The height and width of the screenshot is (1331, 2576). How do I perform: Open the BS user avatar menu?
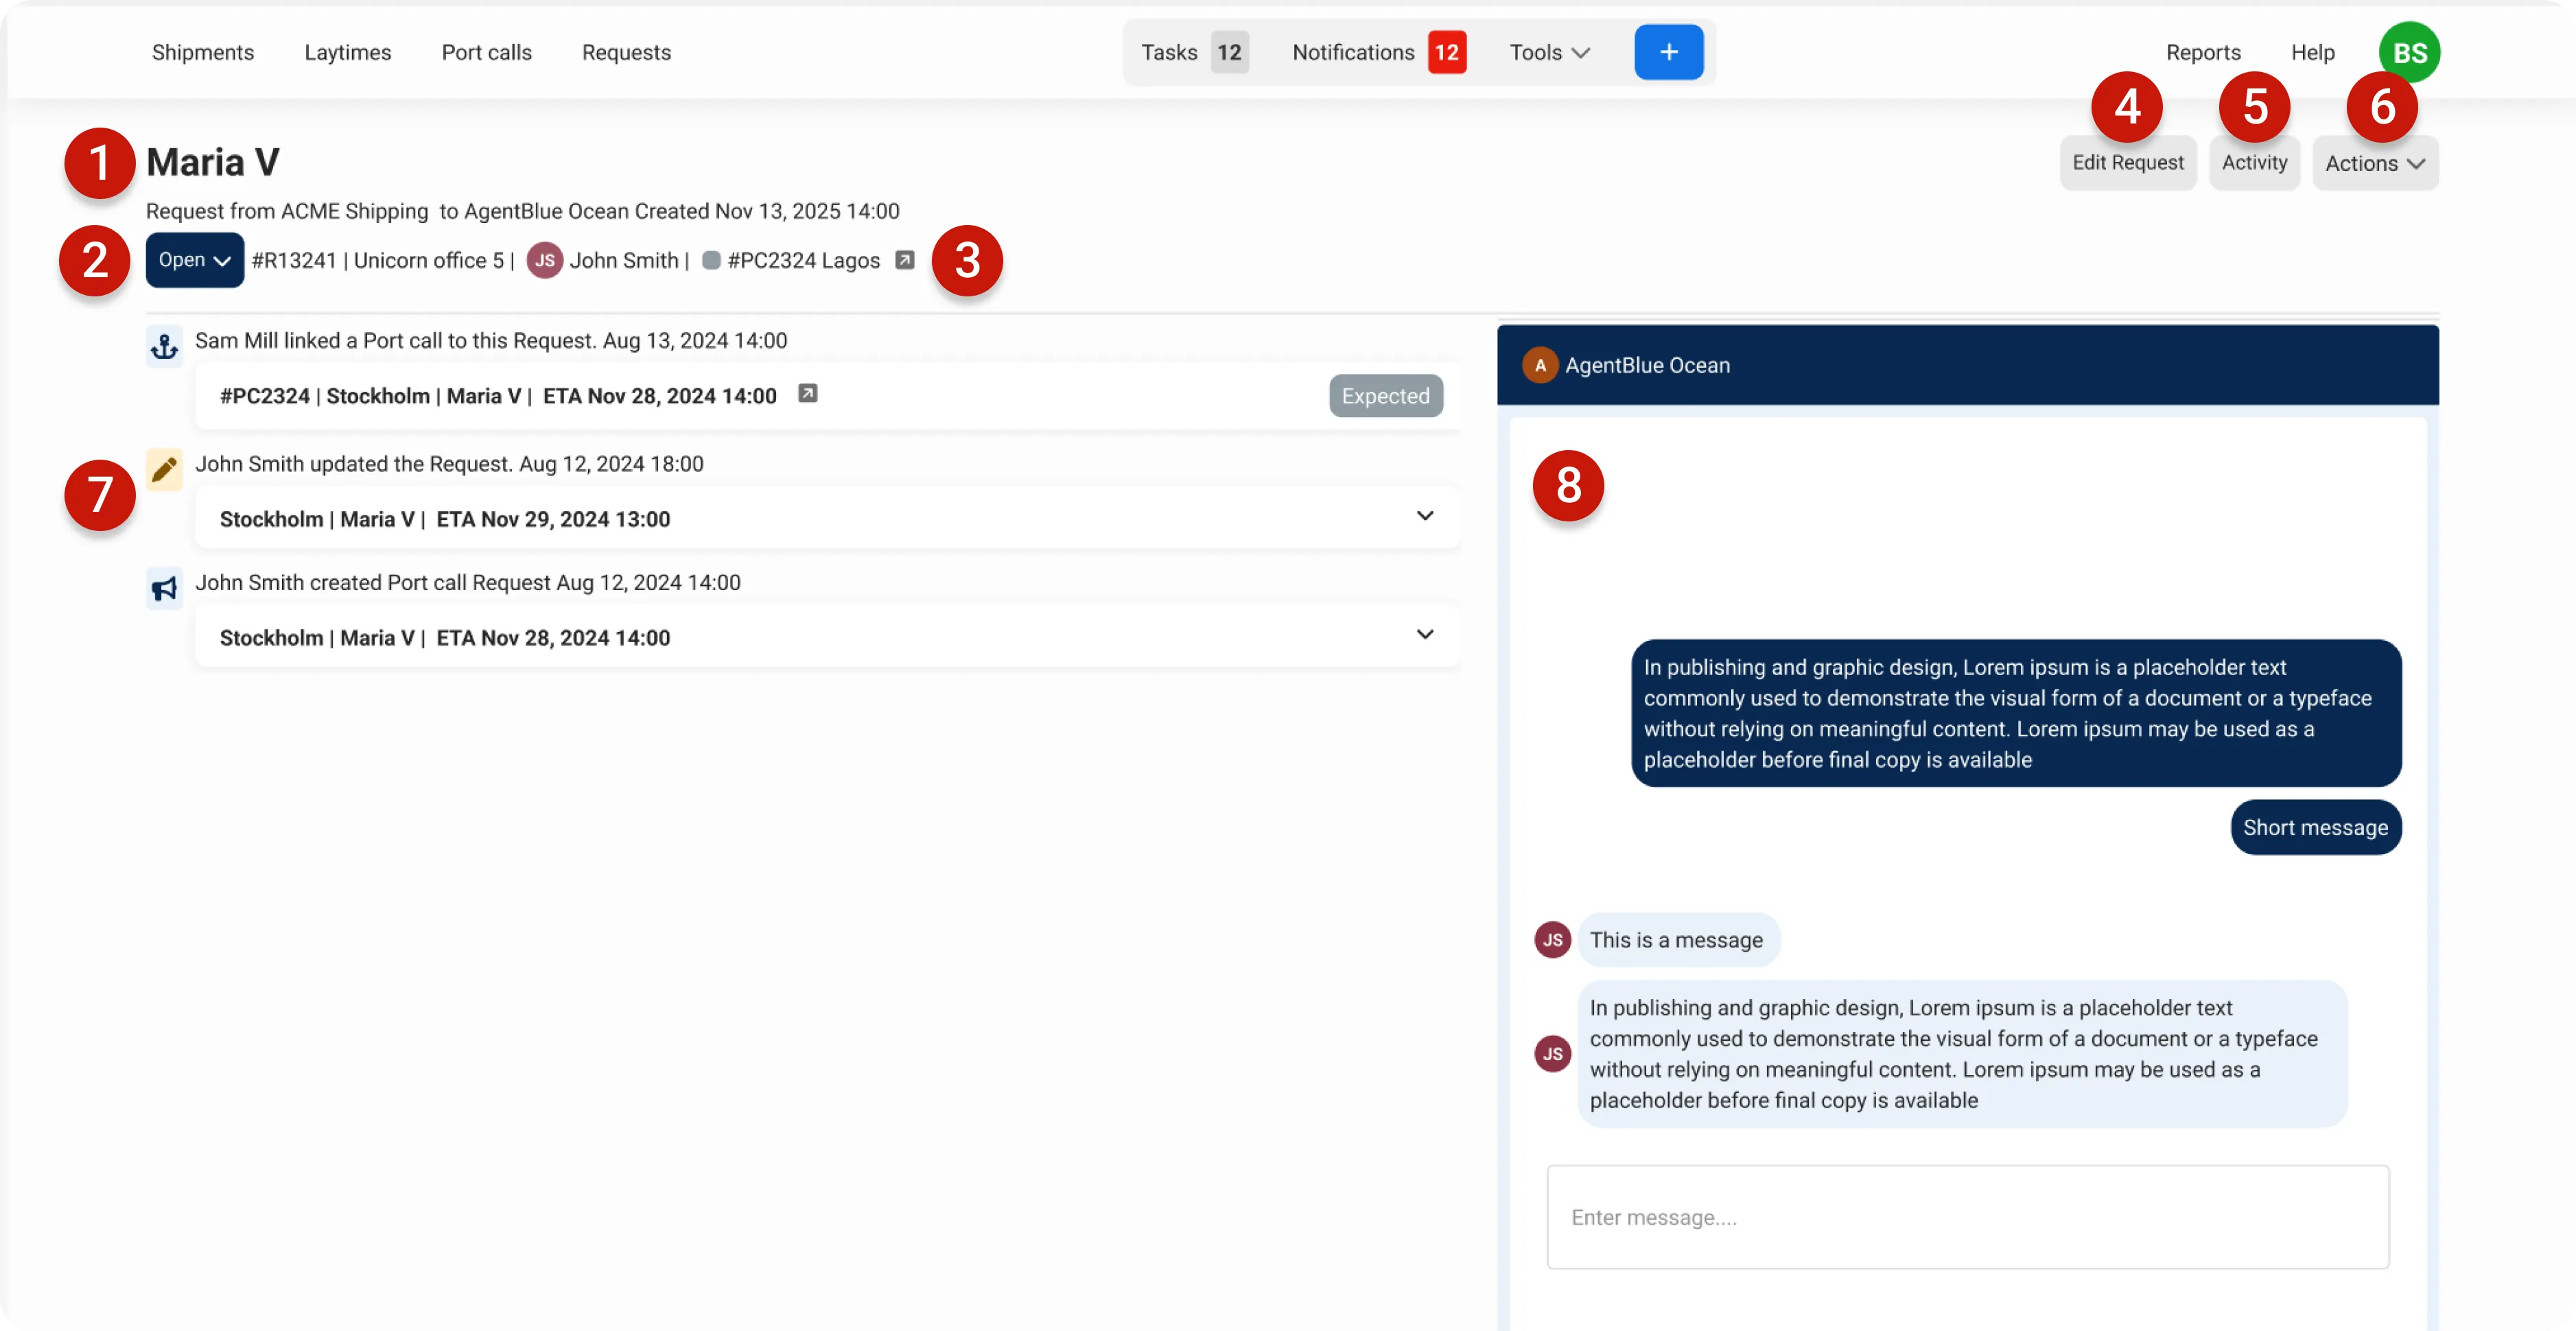coord(2409,52)
